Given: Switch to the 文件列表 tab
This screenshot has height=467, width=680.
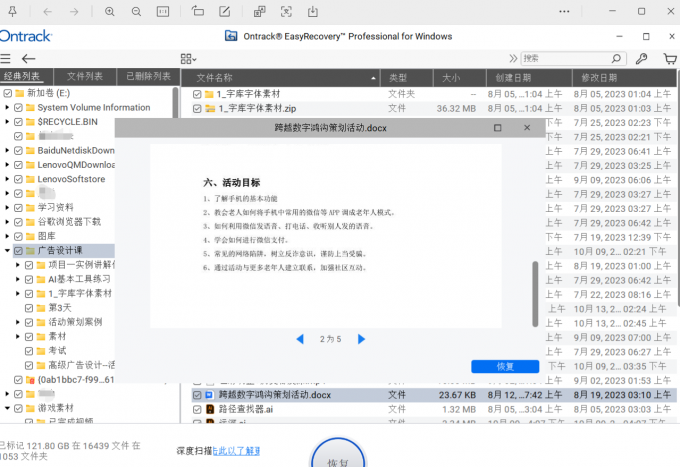Looking at the screenshot, I should pyautogui.click(x=85, y=77).
